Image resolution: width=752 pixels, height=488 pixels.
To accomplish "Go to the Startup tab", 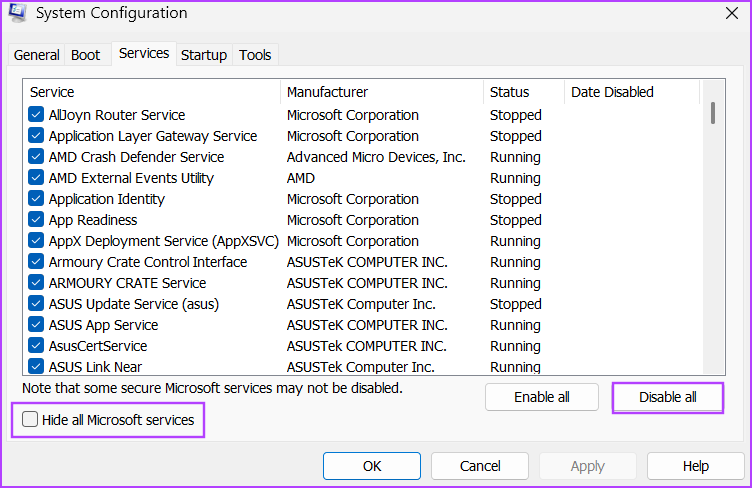I will coord(204,55).
